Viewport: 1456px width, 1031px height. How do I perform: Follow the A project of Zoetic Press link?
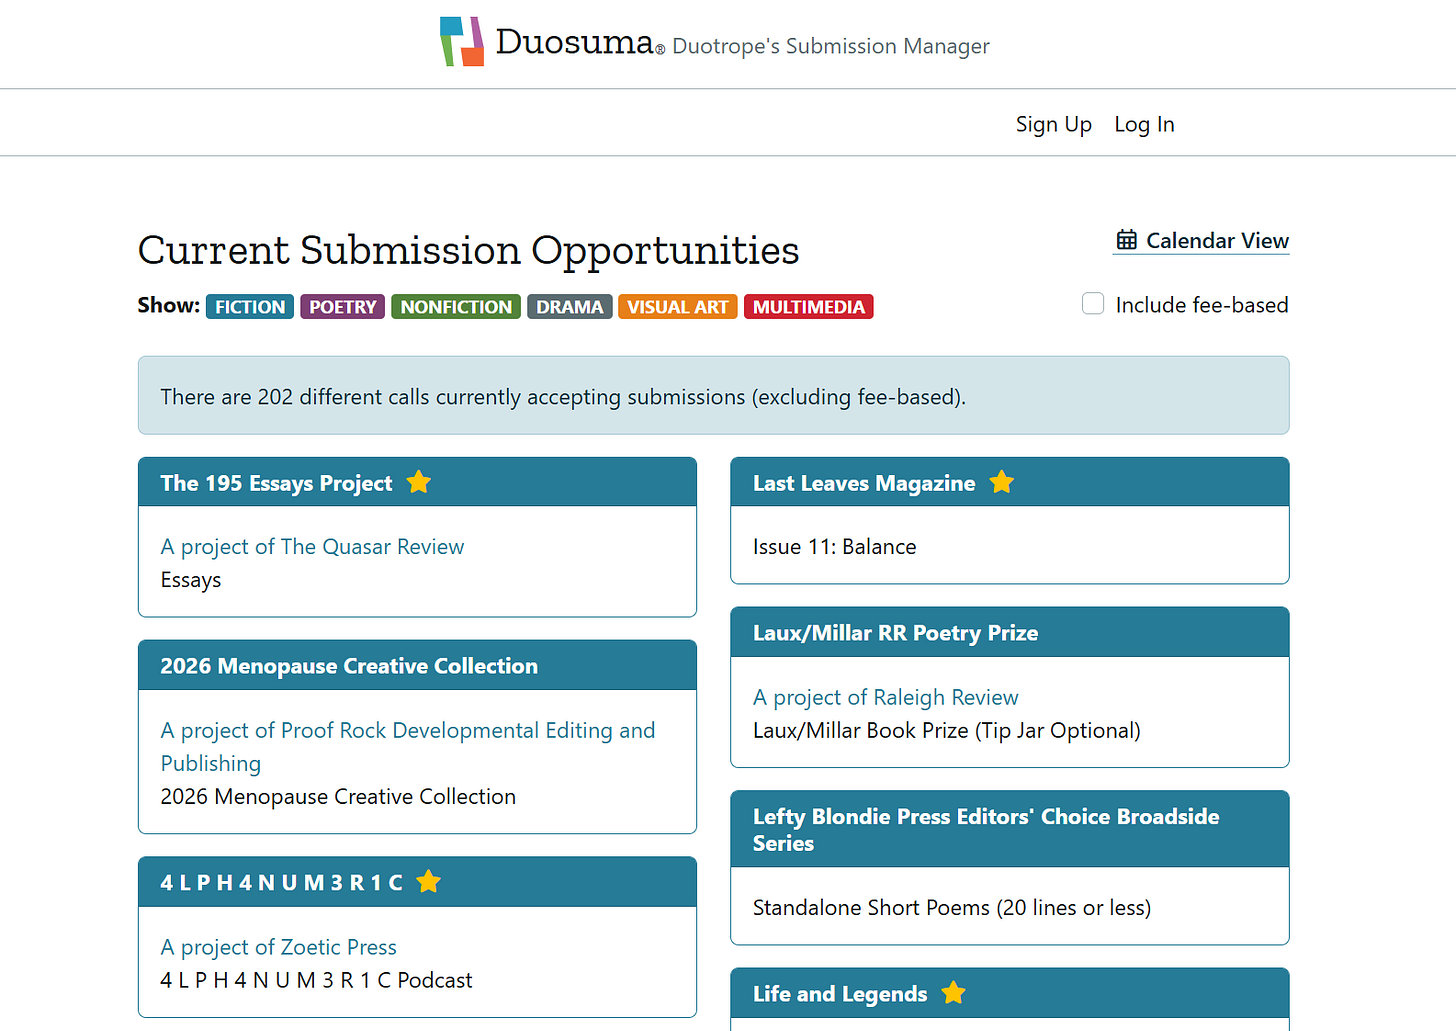(279, 947)
